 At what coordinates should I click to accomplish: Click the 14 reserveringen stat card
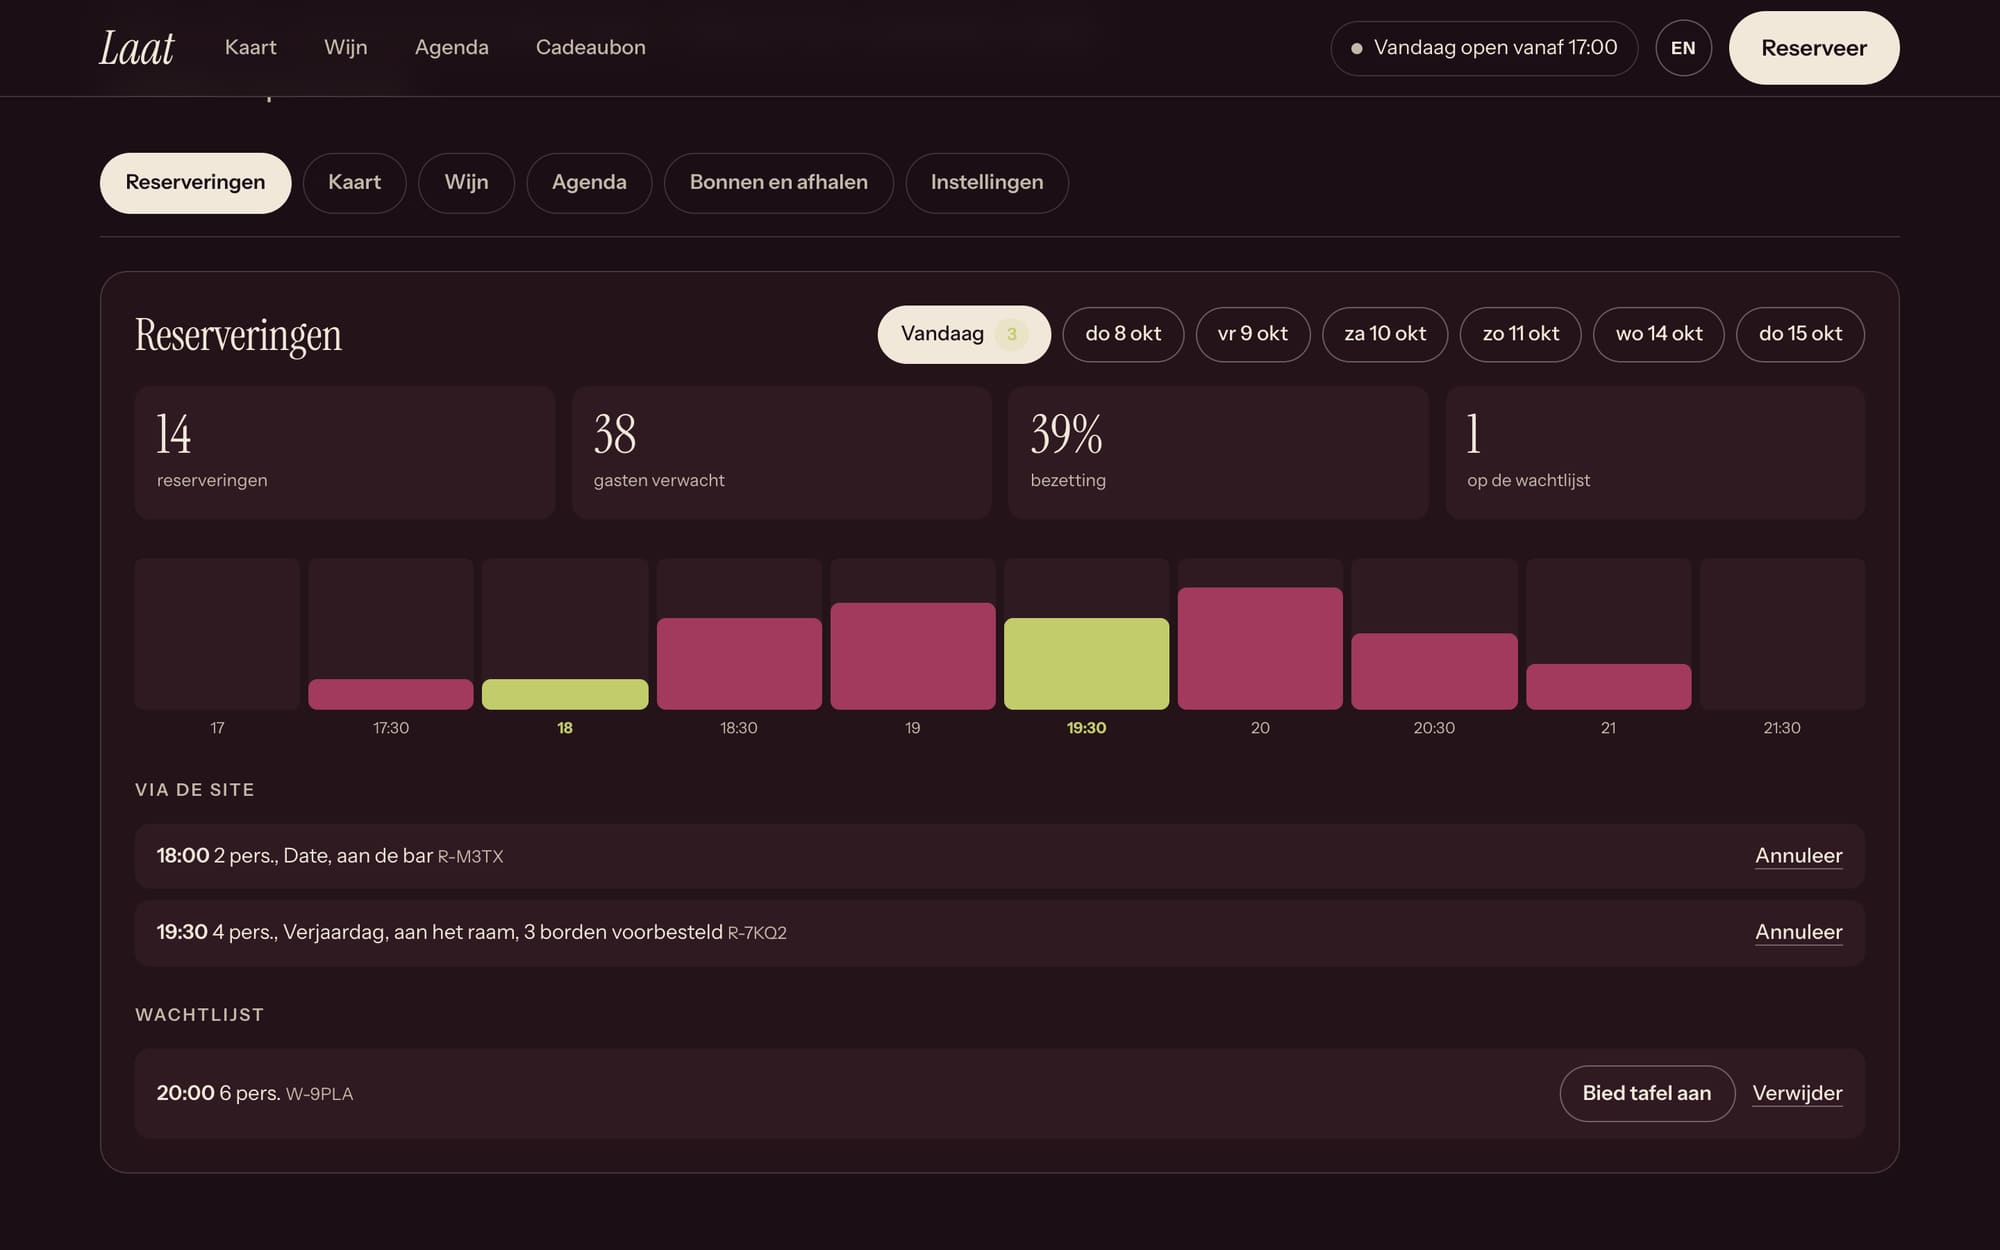coord(345,452)
